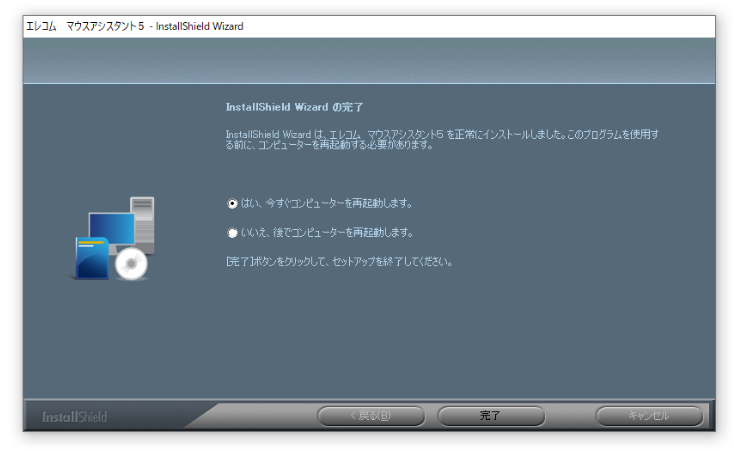This screenshot has width=734, height=451.
Task: Select the はい、今すぐ再起動 radio button
Action: click(x=232, y=204)
